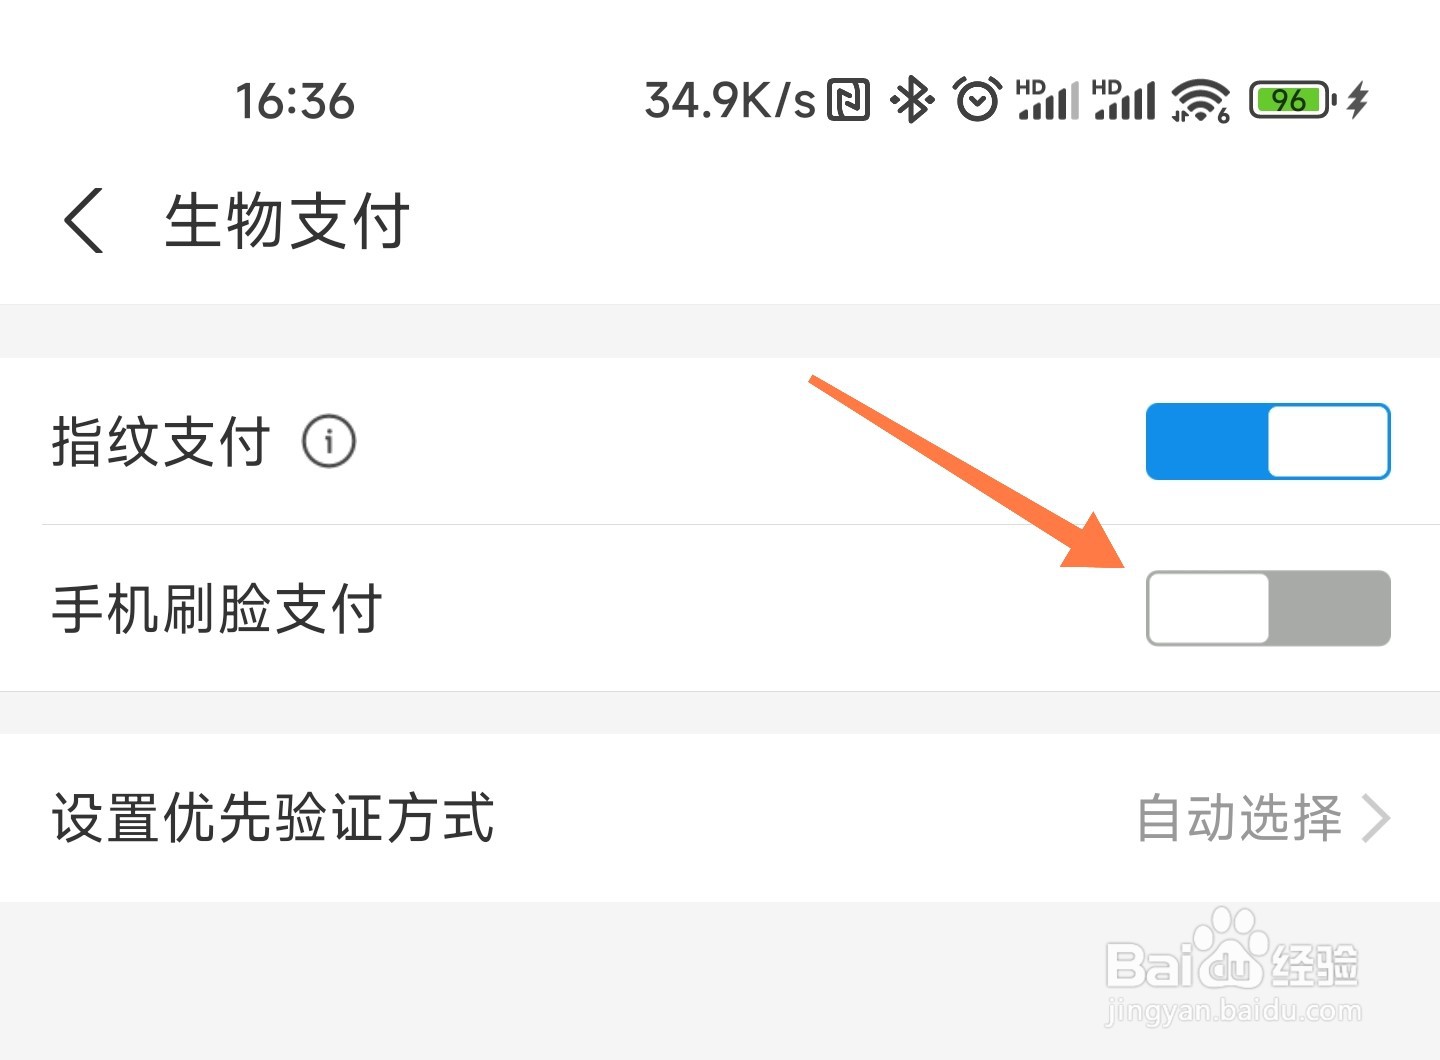Tap the 16:36 clock in status bar

pyautogui.click(x=295, y=101)
